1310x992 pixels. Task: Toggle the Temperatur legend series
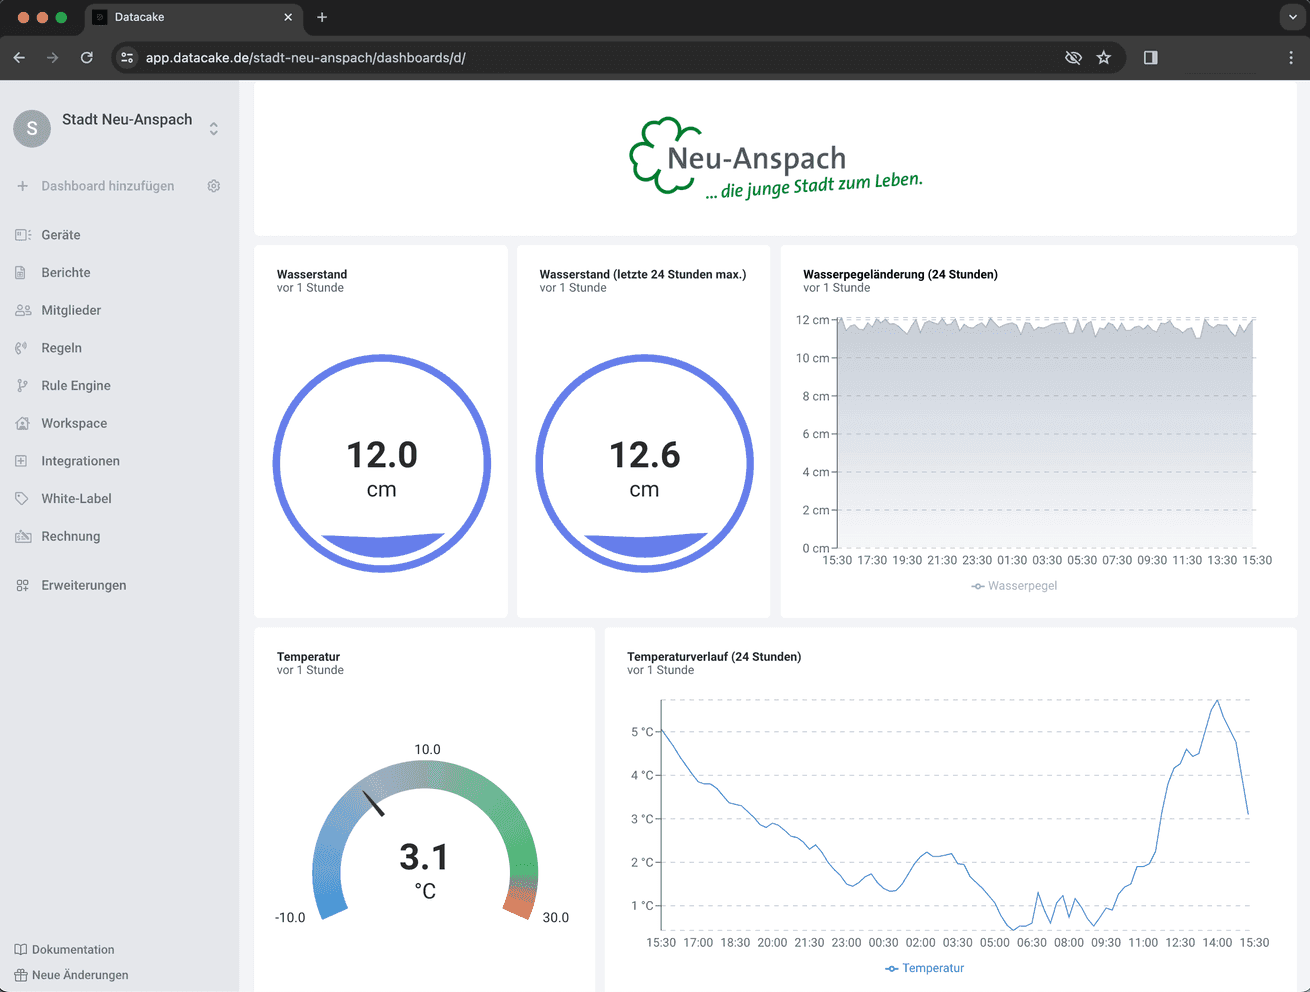coord(924,968)
